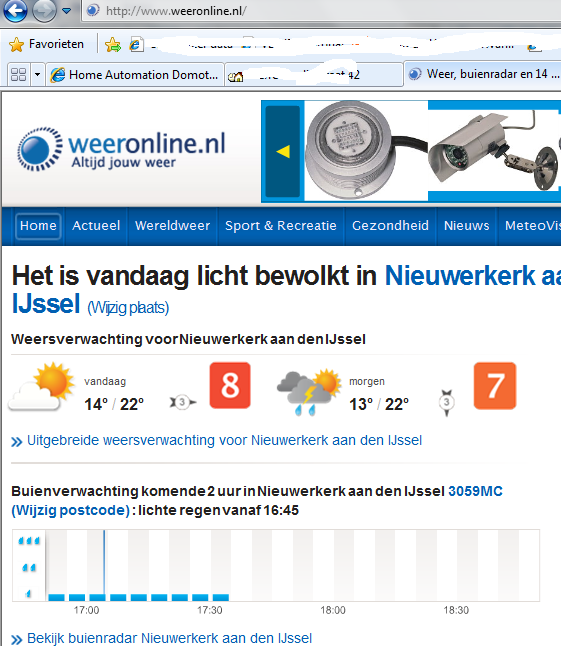Click the morgen label
561x646 pixels.
pos(367,382)
